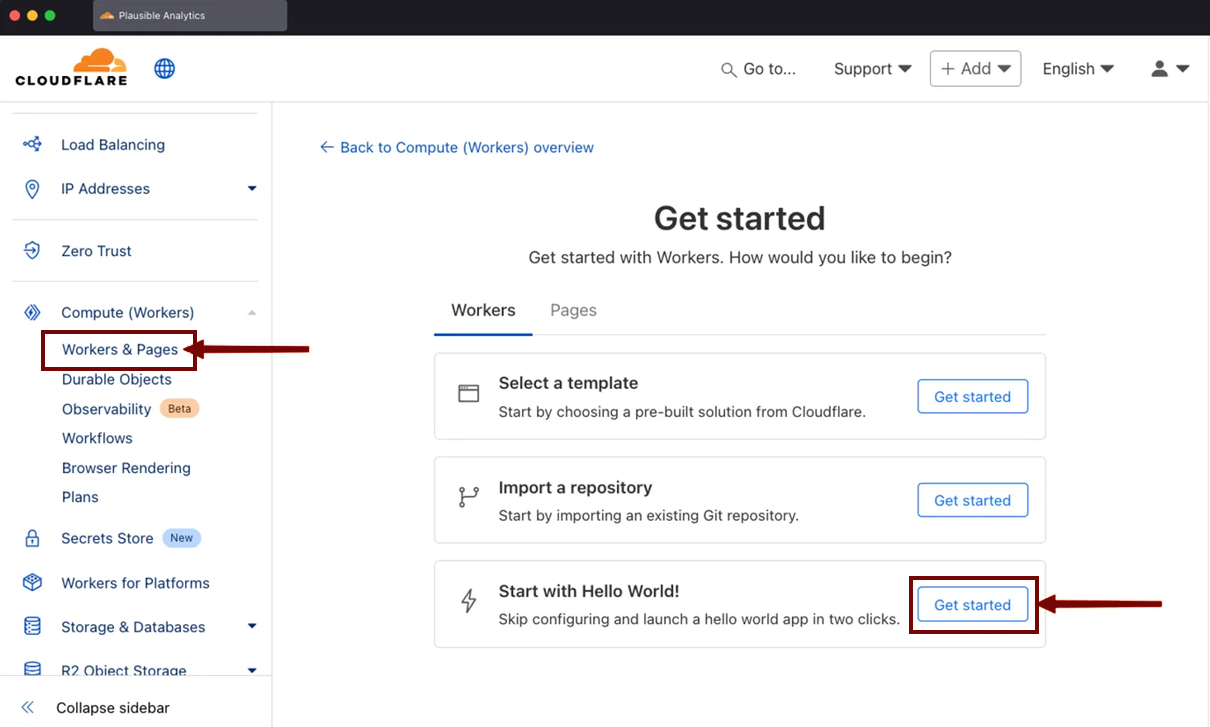Screen dimensions: 1210x727
Task: Expand the IP Addresses section
Action: click(251, 188)
